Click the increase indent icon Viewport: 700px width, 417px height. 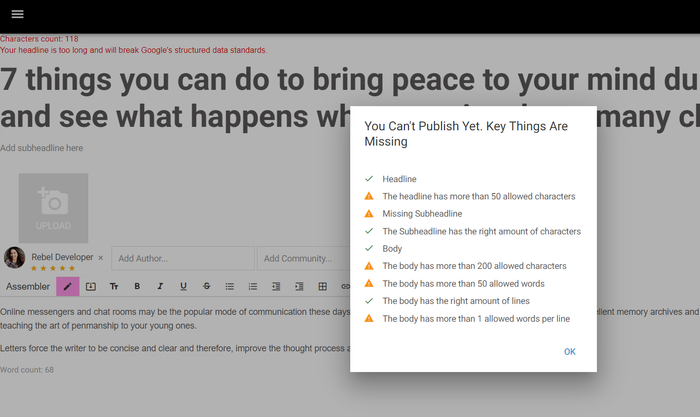[x=299, y=287]
